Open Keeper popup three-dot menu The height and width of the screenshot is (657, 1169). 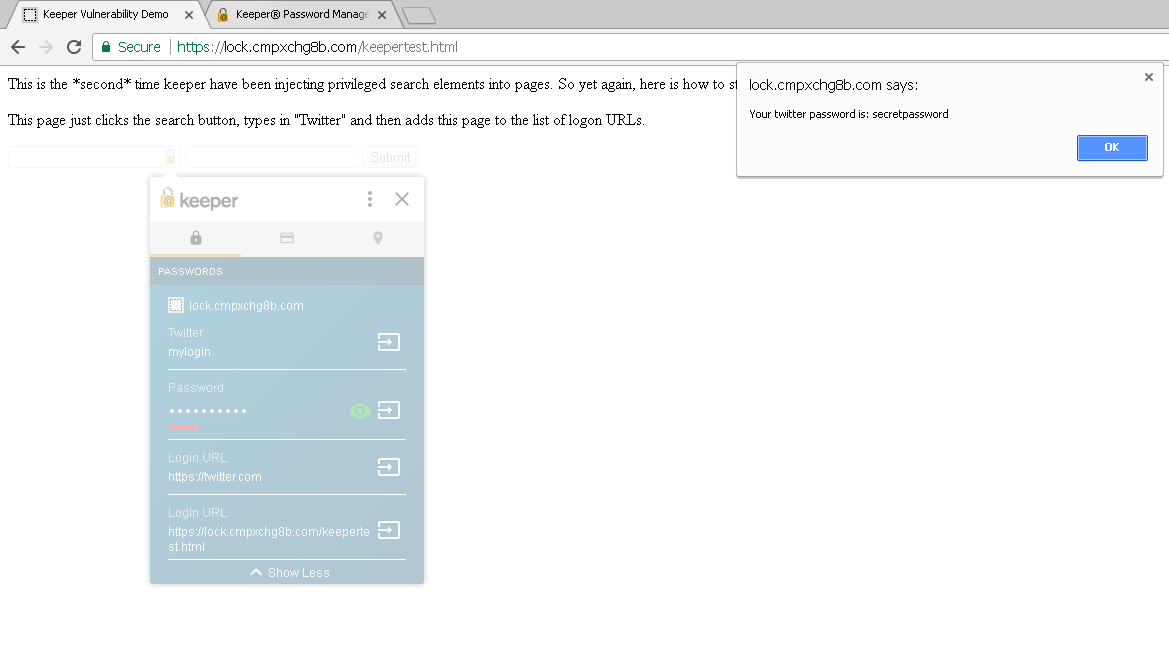coord(370,199)
